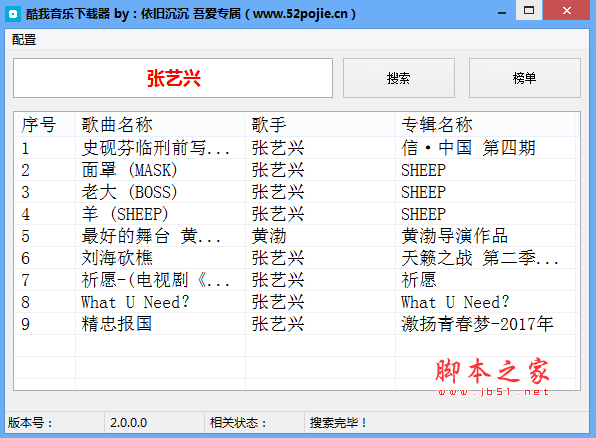Sort by the 歌手 column header
Image resolution: width=596 pixels, height=438 pixels.
320,125
